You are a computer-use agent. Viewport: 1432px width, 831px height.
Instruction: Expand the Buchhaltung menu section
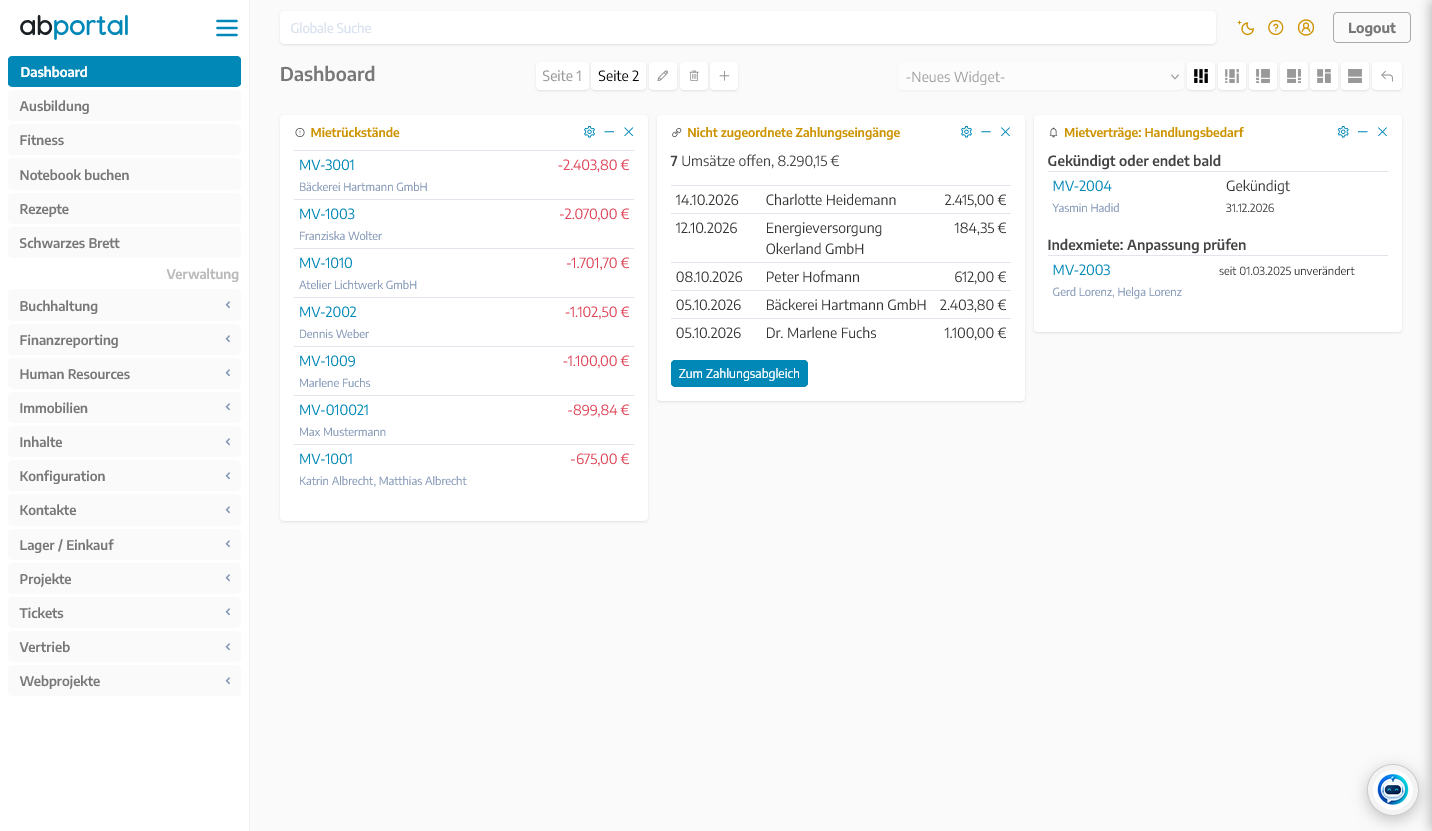point(124,306)
